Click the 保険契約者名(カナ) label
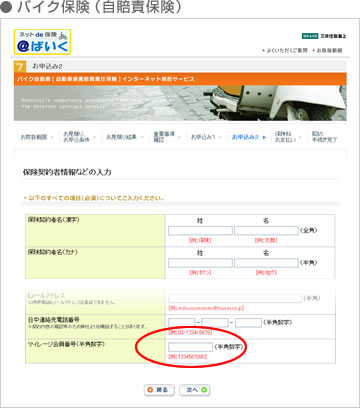The height and width of the screenshot is (408, 360). click(x=53, y=252)
